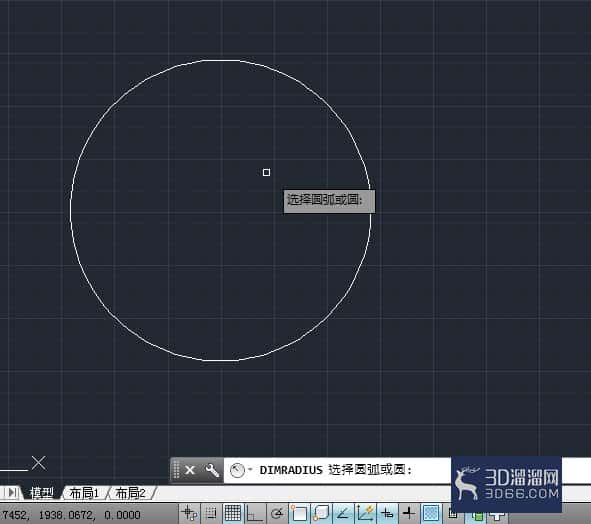Toggle Transparency display in status bar
The width and height of the screenshot is (591, 524).
(431, 513)
